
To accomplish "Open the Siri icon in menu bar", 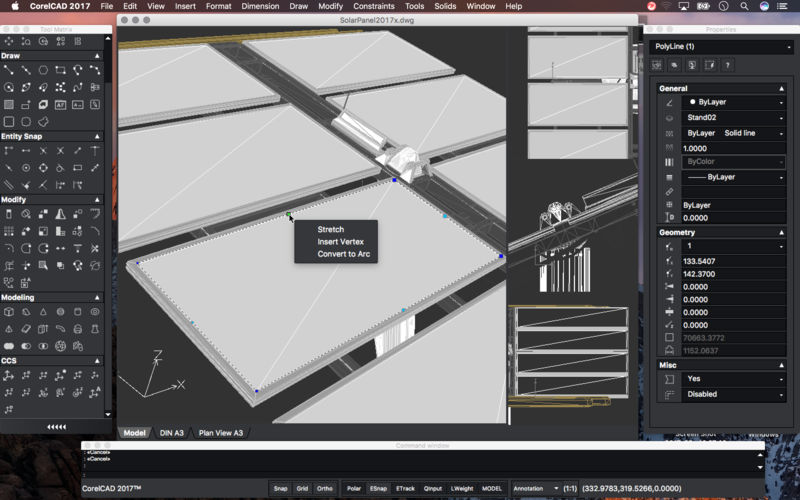I will point(764,6).
